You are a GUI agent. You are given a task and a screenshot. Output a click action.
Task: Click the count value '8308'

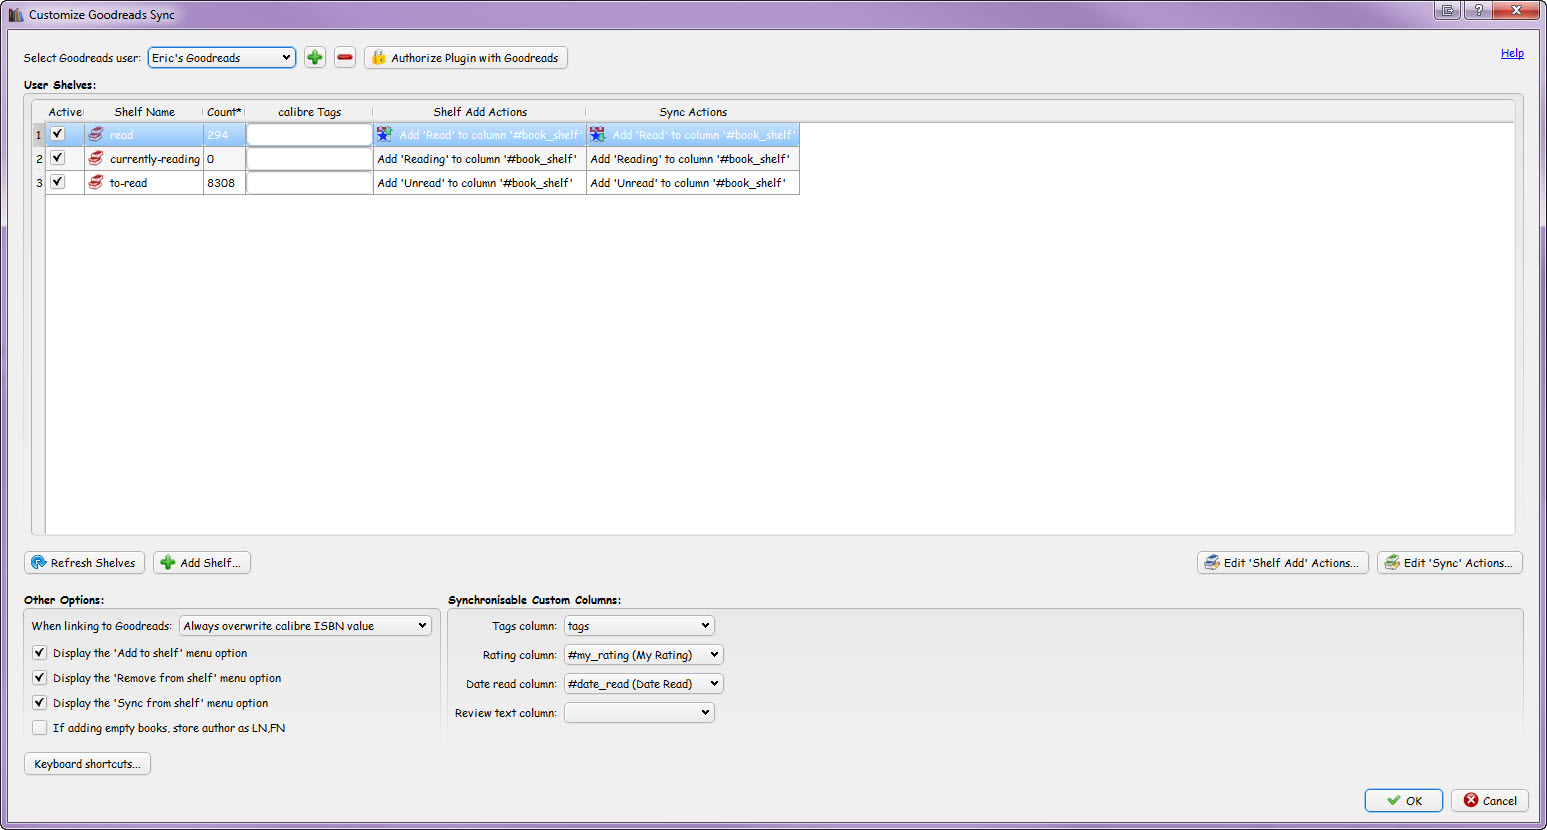[x=221, y=183]
